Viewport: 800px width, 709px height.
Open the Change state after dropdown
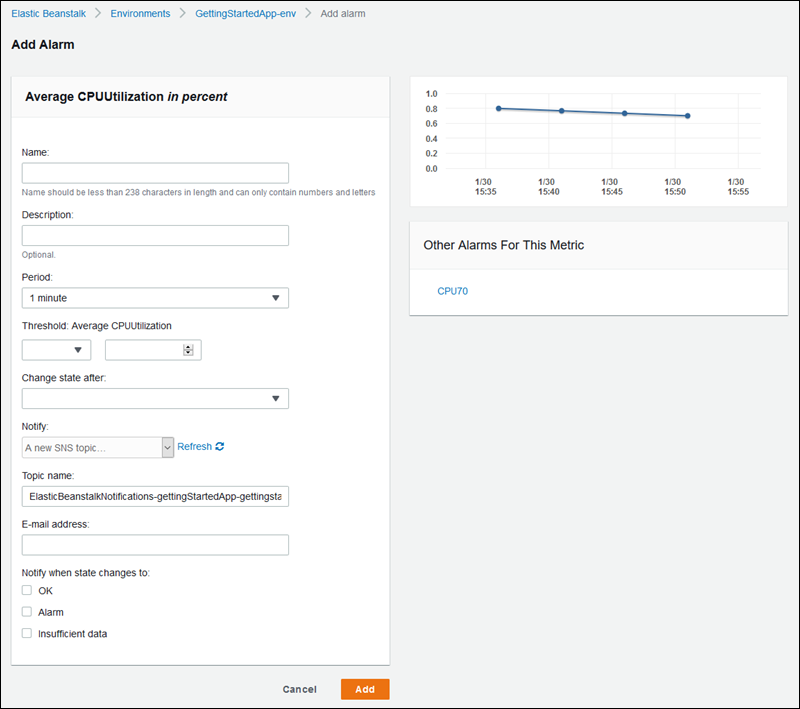[x=155, y=399]
